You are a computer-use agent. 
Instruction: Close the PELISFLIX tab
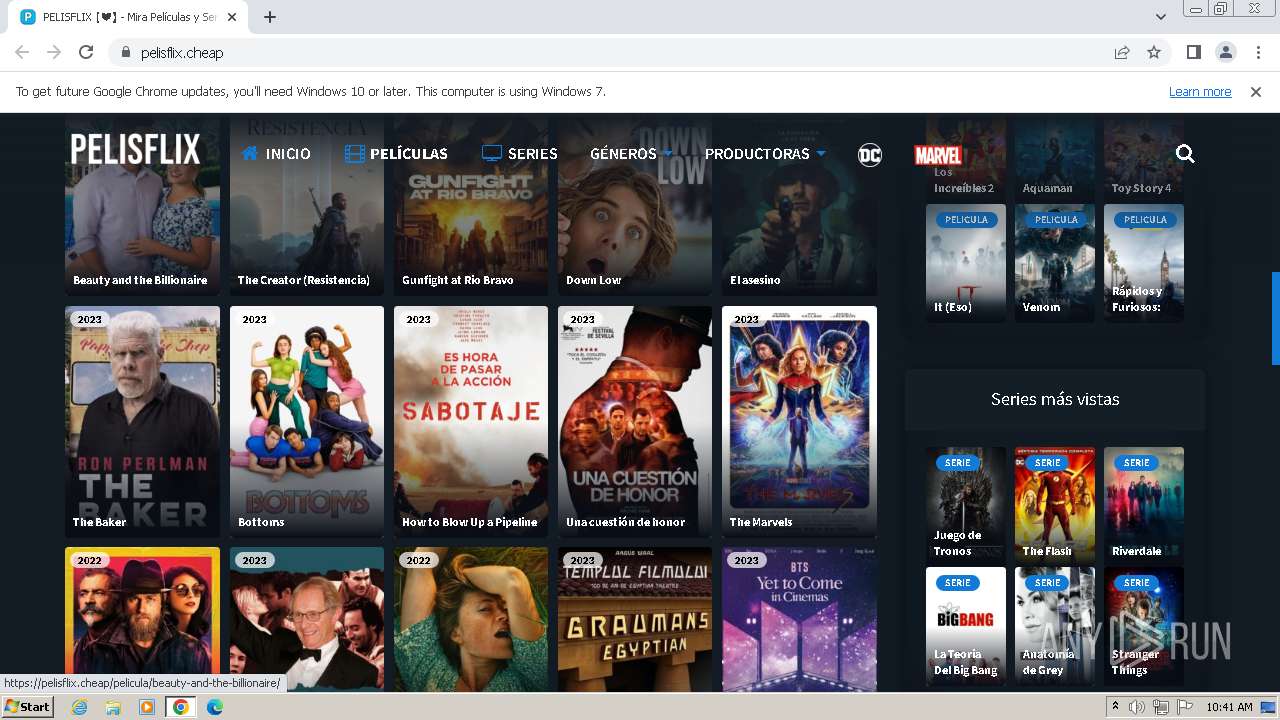click(232, 17)
